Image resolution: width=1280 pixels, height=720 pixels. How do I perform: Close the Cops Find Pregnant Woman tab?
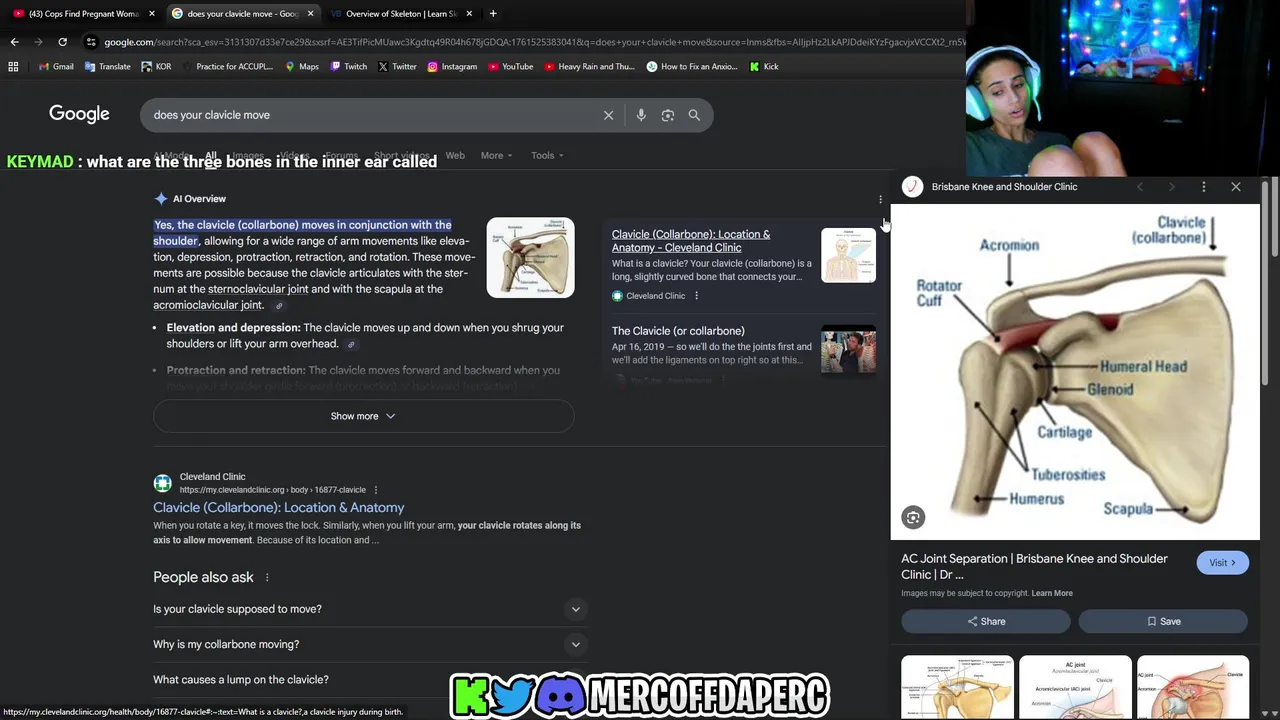152,14
